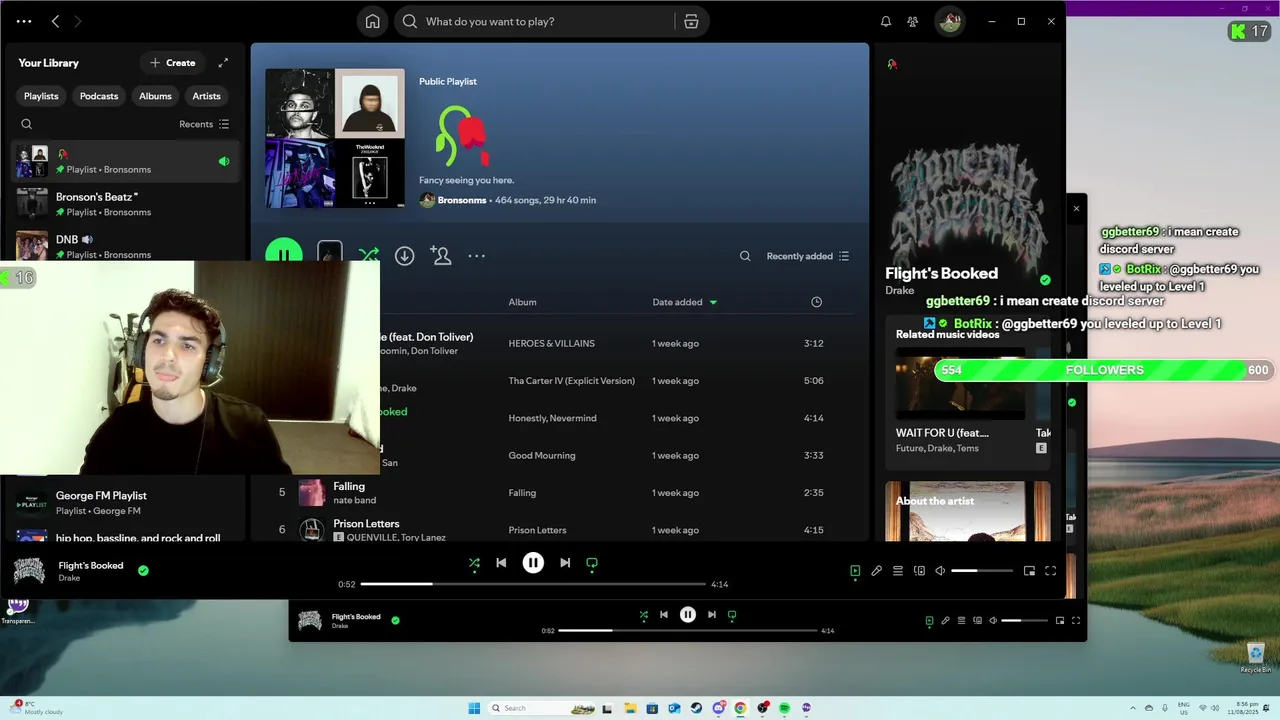Open the queue in main player
Screen dimensions: 1280x720
coord(898,571)
